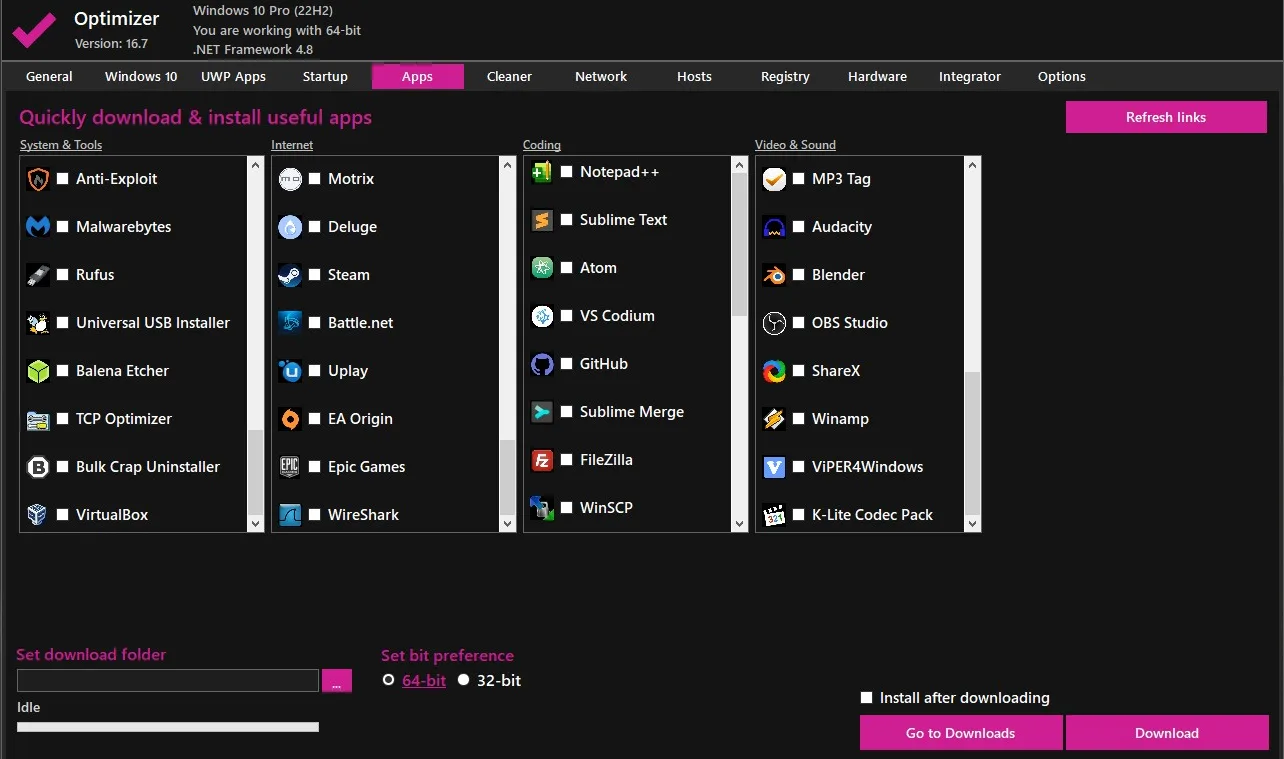The image size is (1284, 759).
Task: Click the Universal USB Installer icon
Action: (38, 323)
